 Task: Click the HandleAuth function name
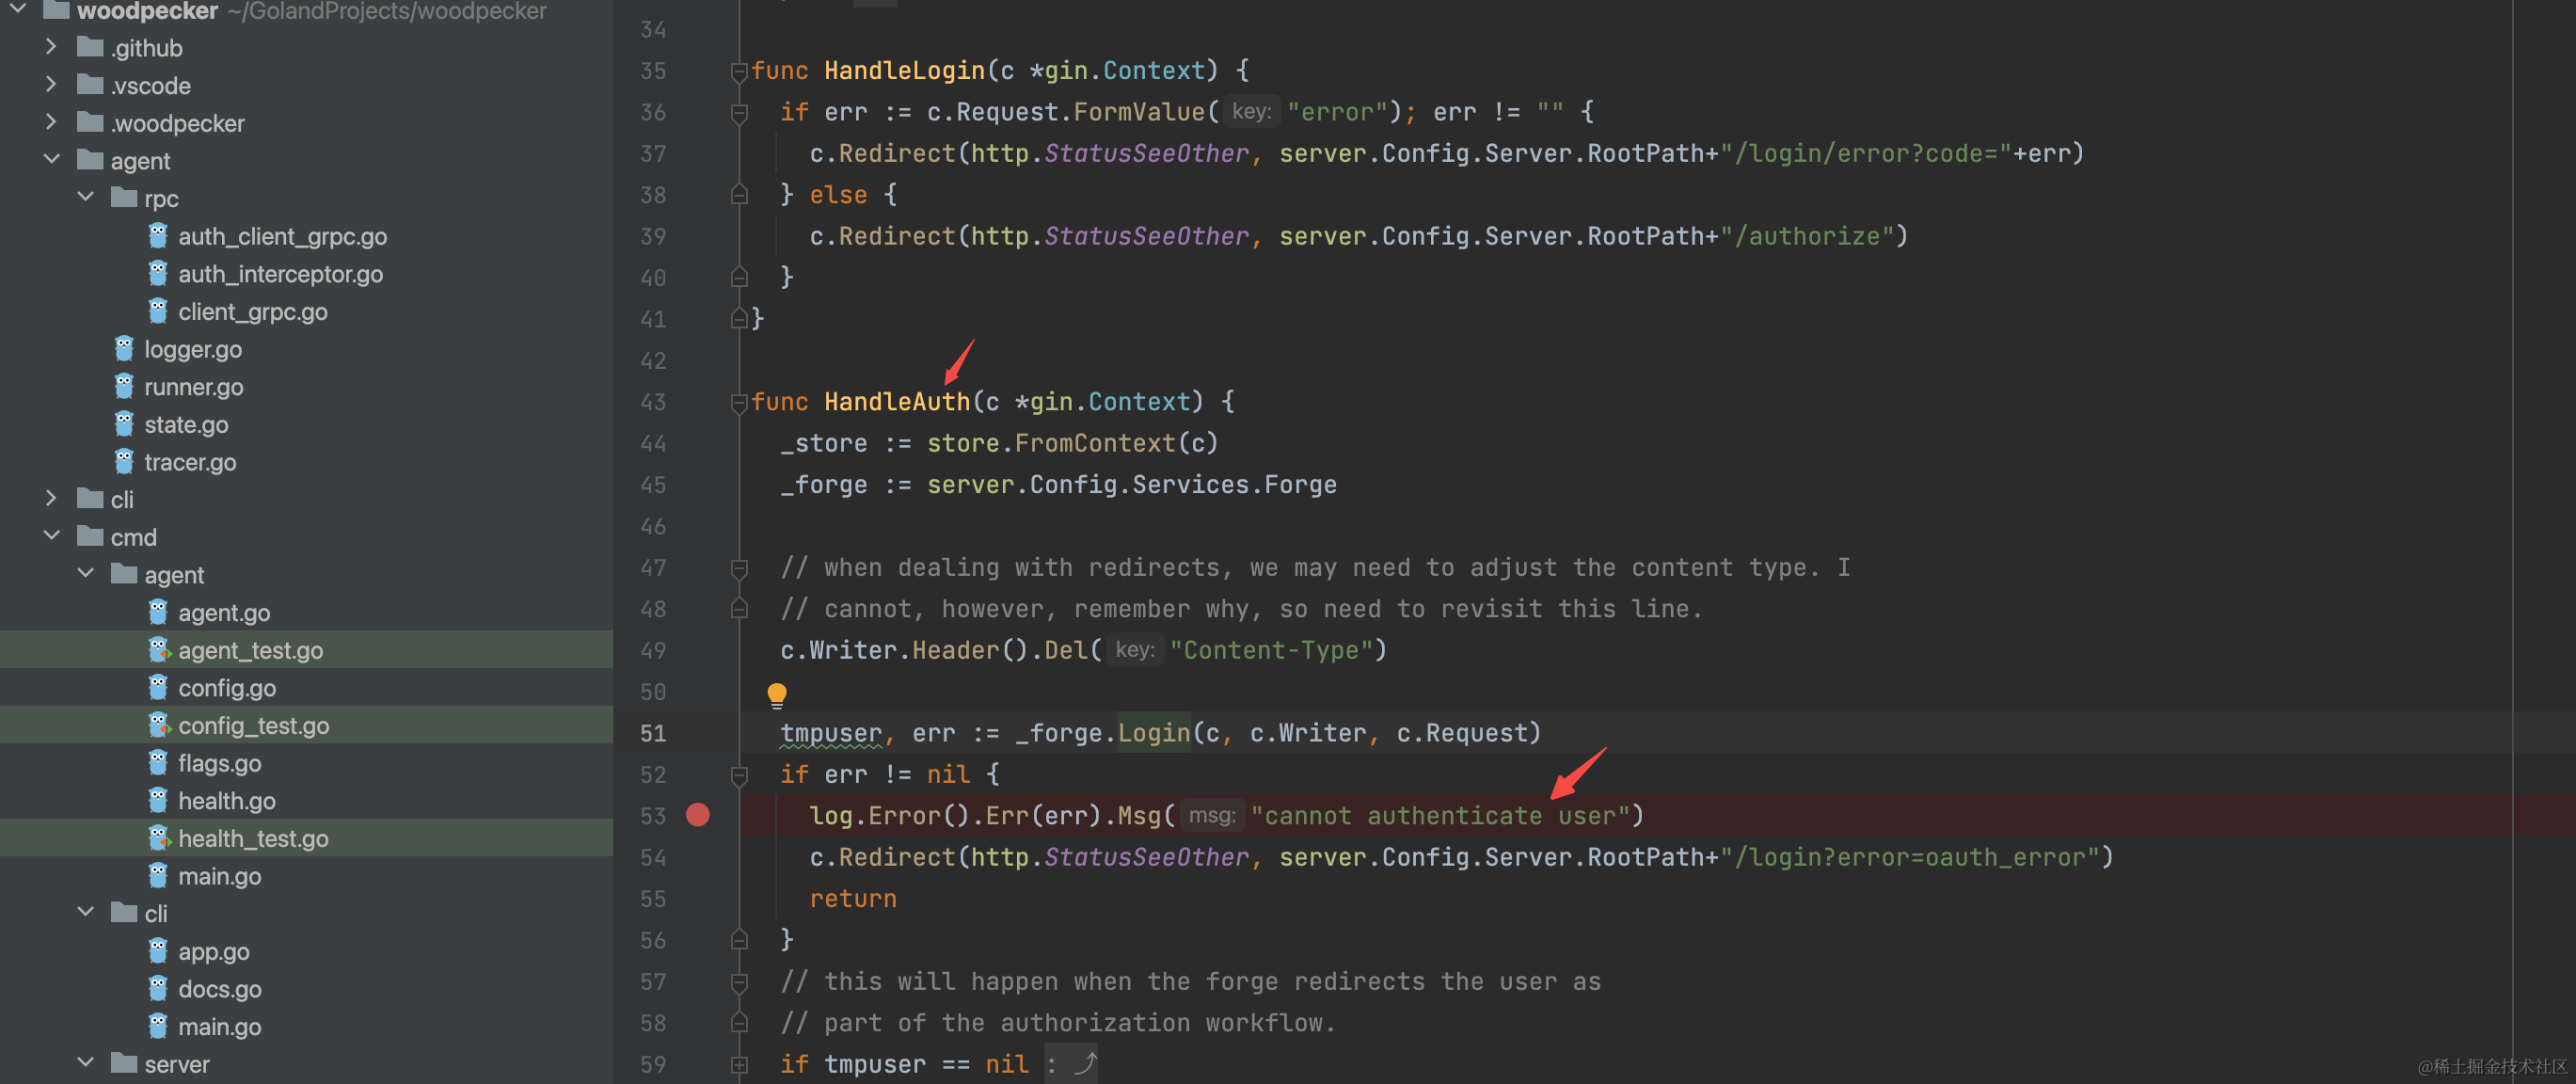tap(897, 402)
